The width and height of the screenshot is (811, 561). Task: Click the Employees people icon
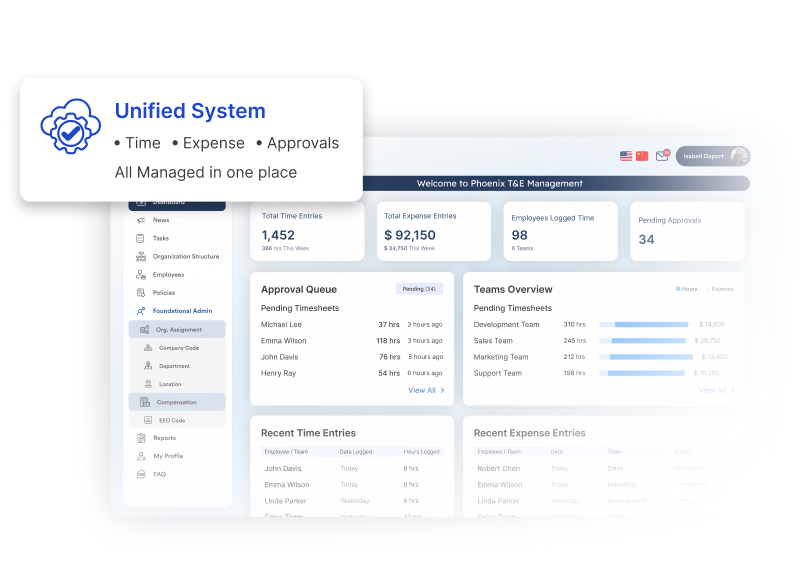coord(141,275)
